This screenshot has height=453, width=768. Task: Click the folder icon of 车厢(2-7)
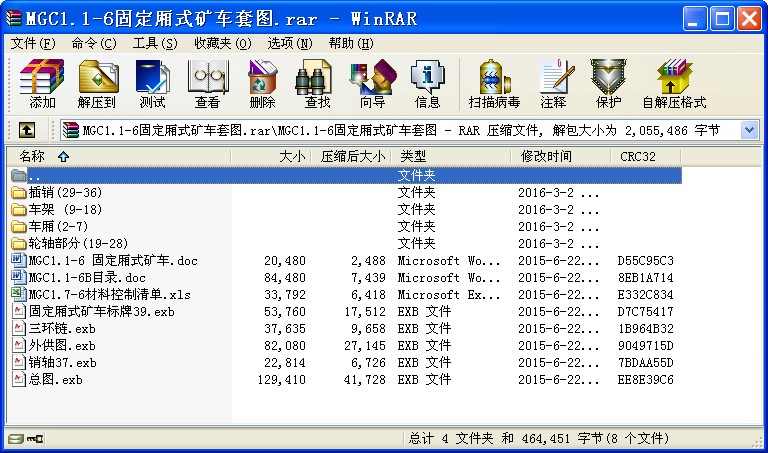point(18,226)
